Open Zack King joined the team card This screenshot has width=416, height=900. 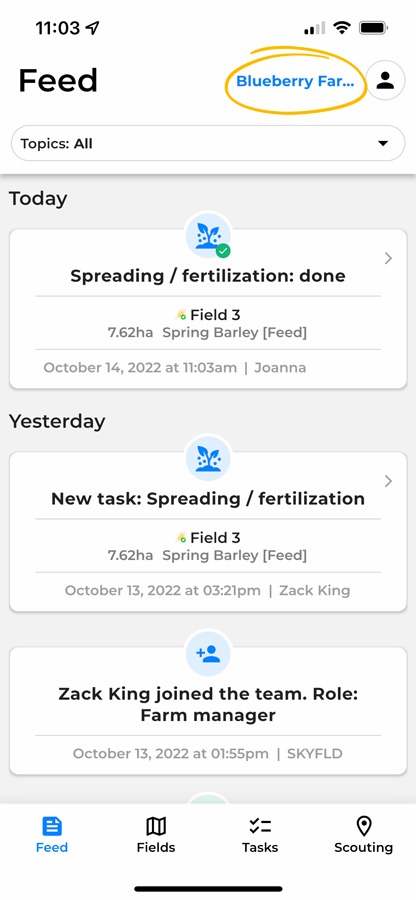point(208,711)
